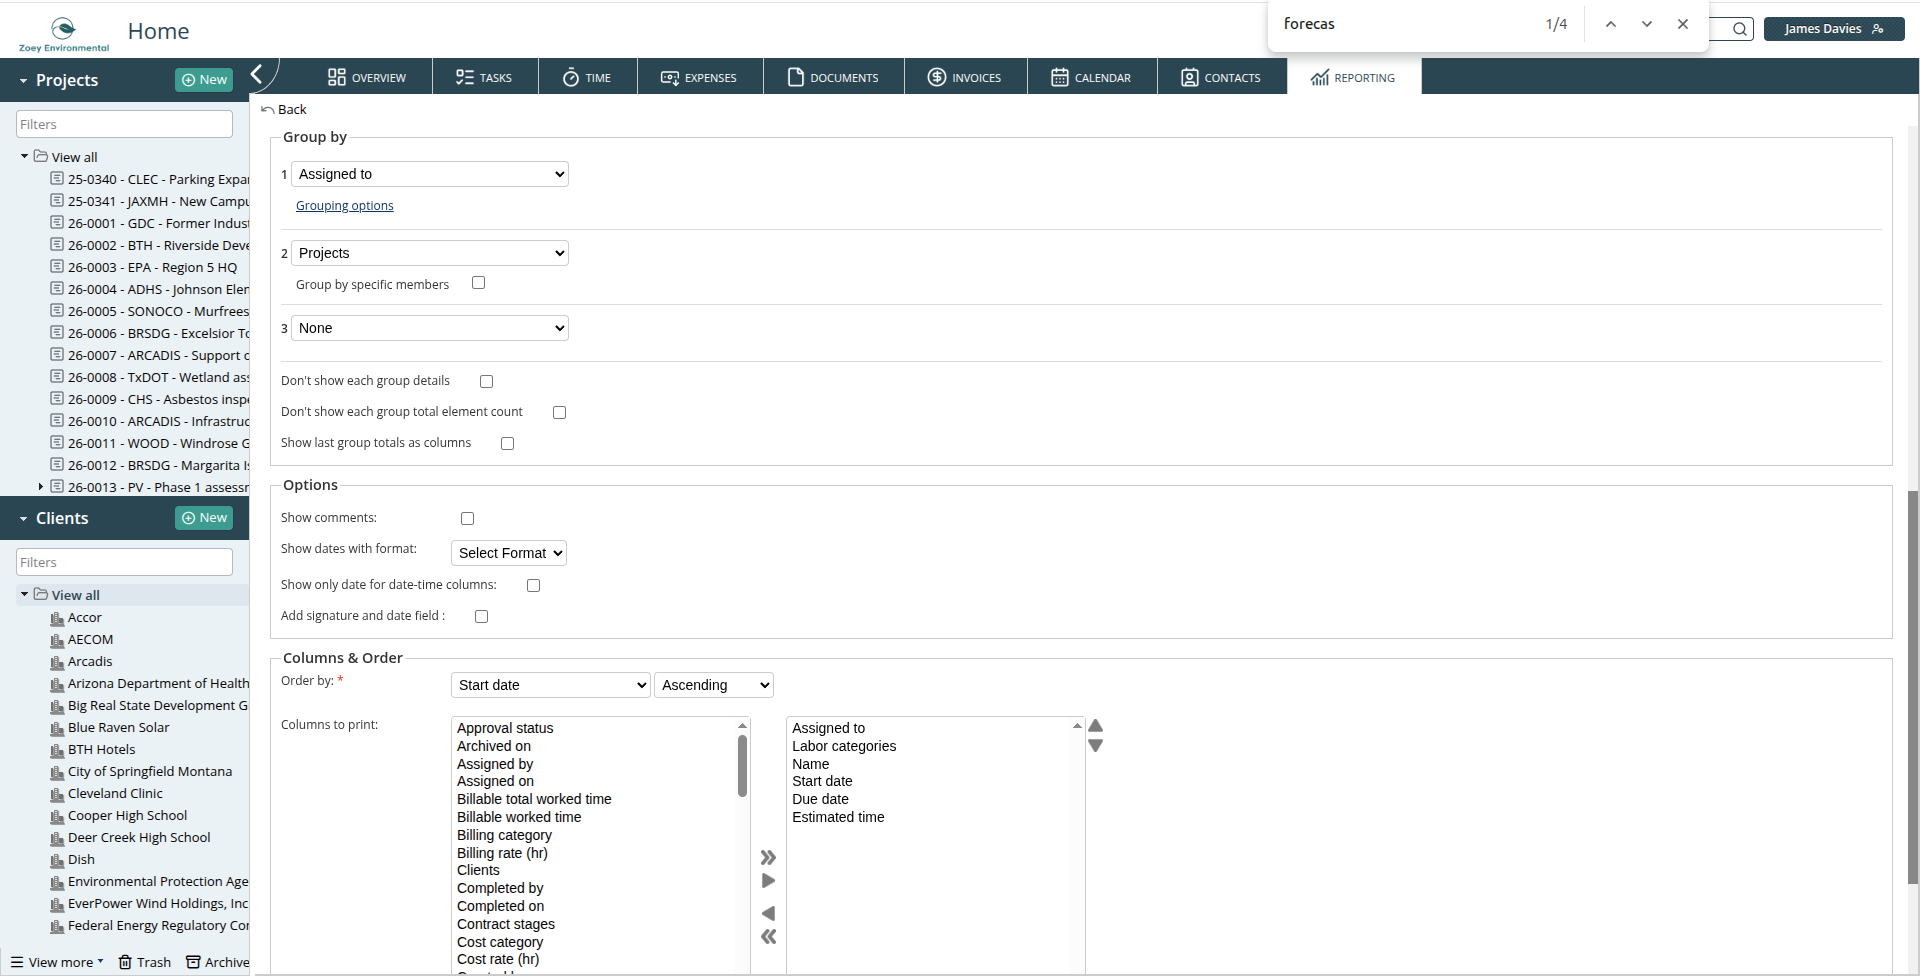Viewport: 1920px width, 980px height.
Task: Open the Trash
Action: click(x=145, y=962)
